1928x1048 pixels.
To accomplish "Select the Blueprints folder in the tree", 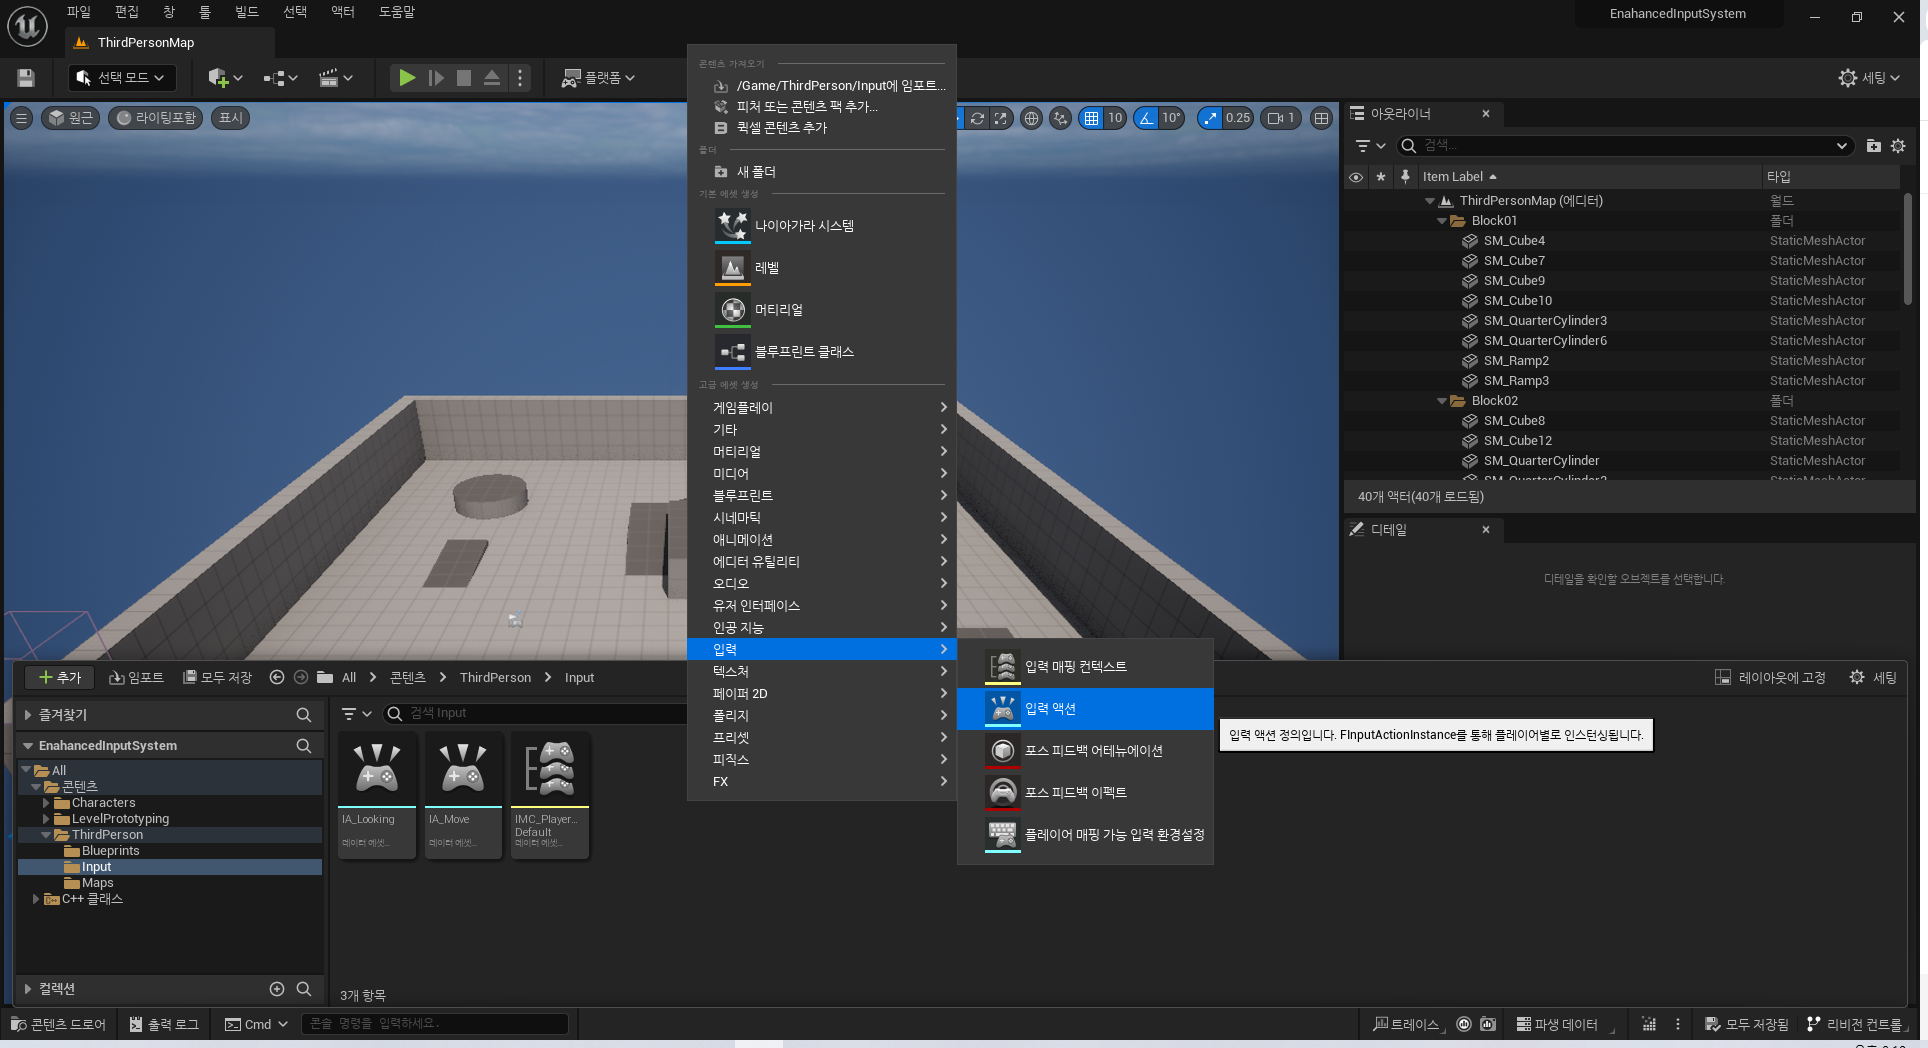I will point(110,851).
